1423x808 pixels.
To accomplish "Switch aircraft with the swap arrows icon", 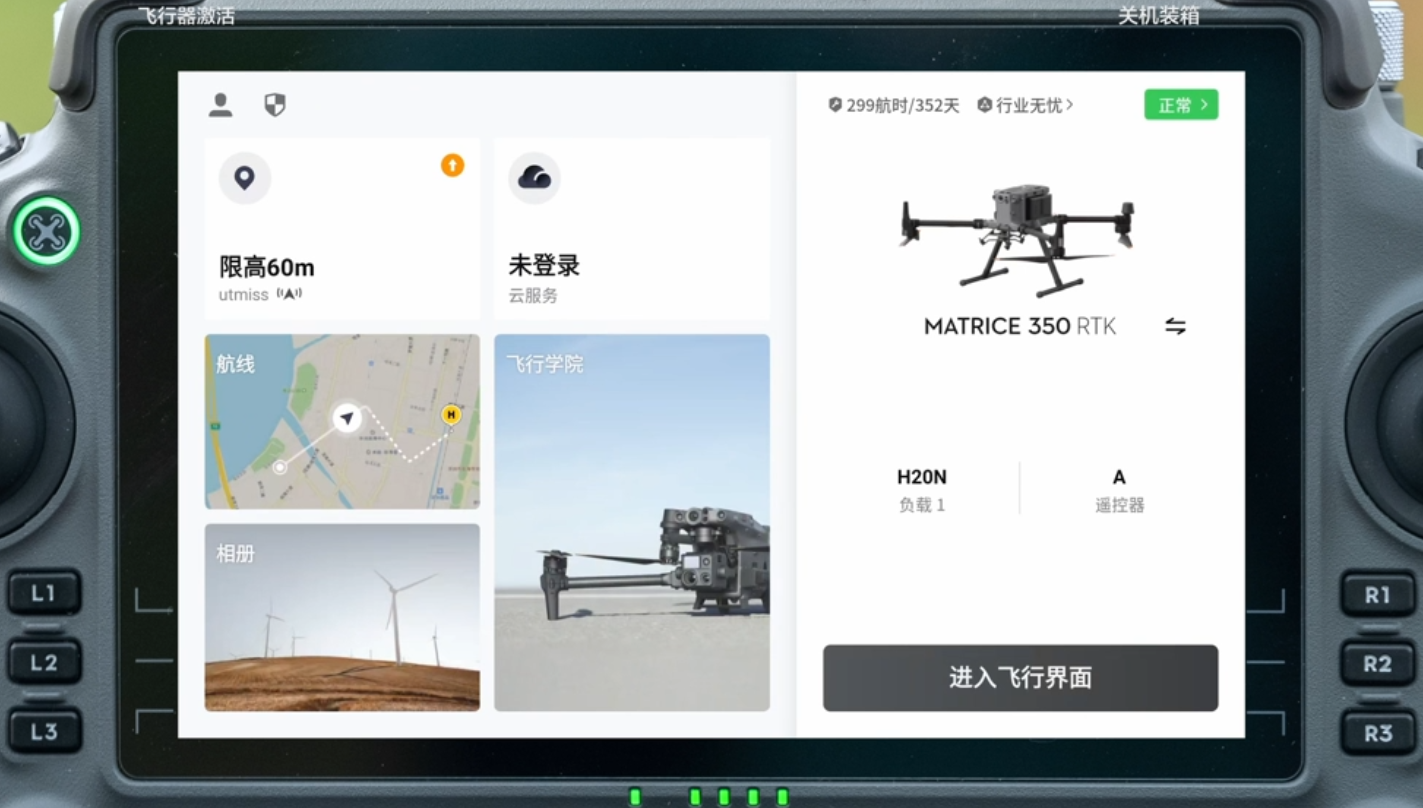I will (x=1175, y=327).
